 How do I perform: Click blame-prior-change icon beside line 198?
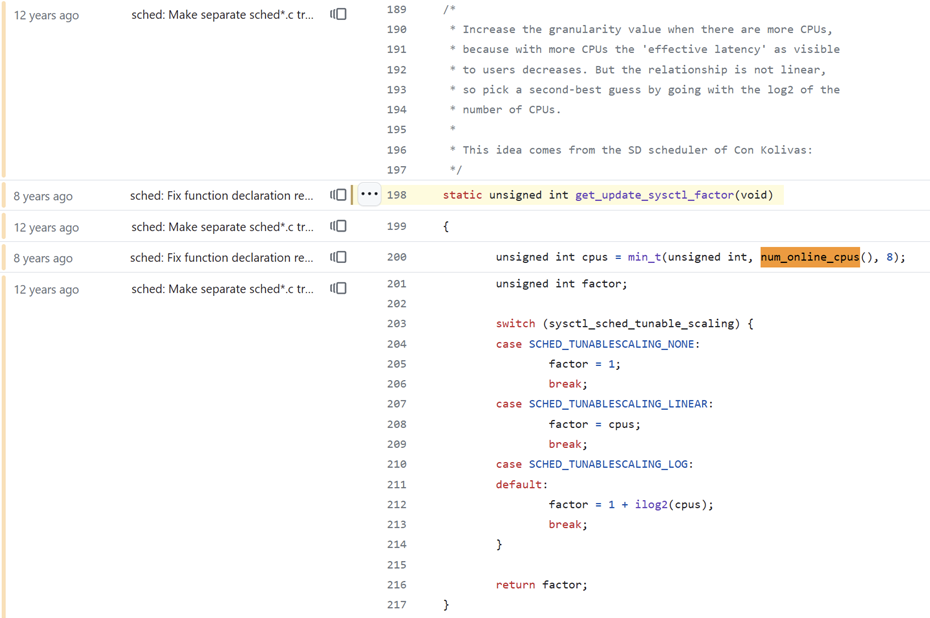339,195
